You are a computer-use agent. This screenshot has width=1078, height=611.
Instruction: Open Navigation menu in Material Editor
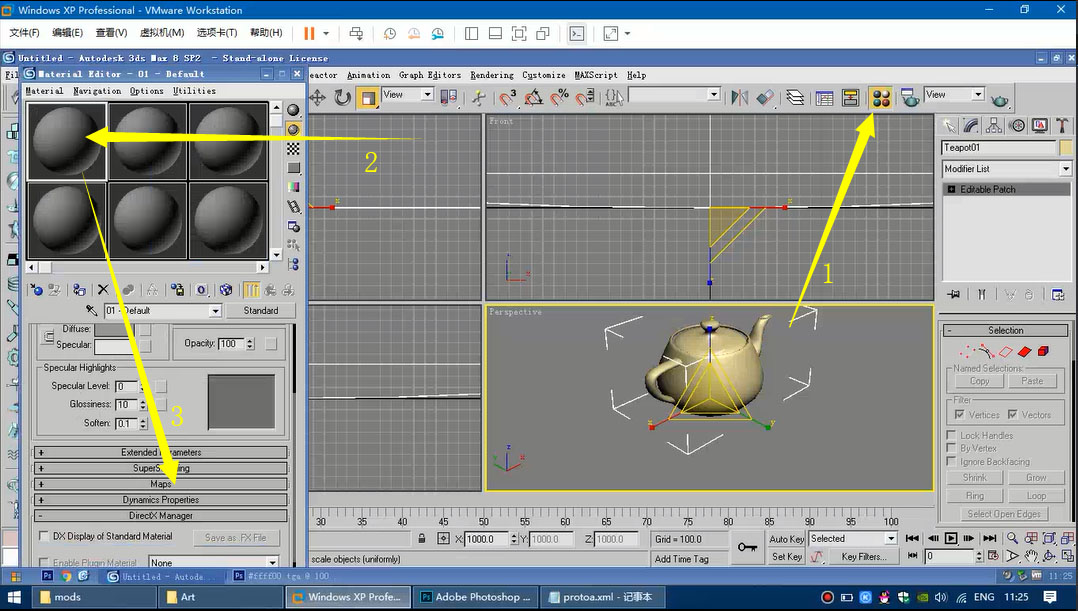(x=97, y=91)
